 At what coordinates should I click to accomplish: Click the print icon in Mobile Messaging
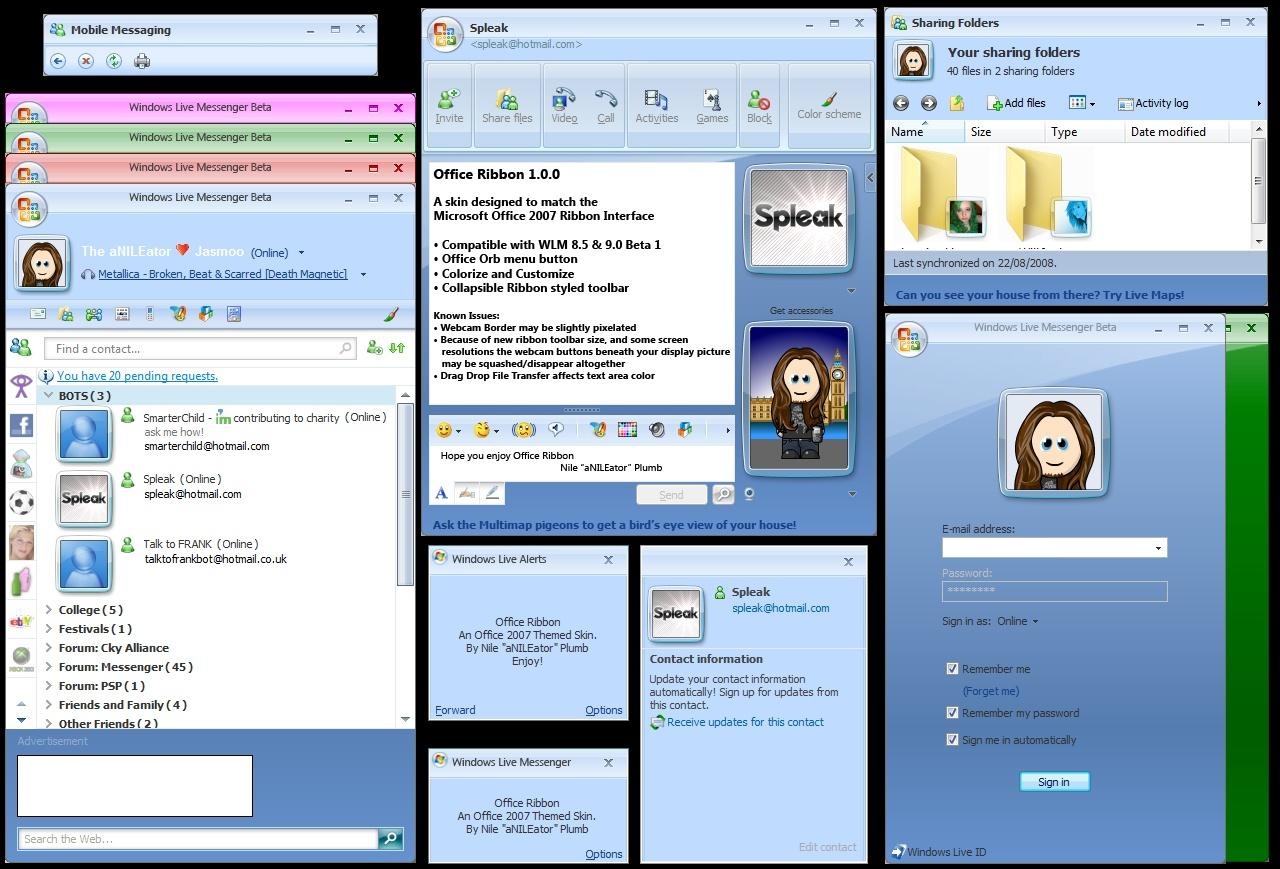coord(142,61)
